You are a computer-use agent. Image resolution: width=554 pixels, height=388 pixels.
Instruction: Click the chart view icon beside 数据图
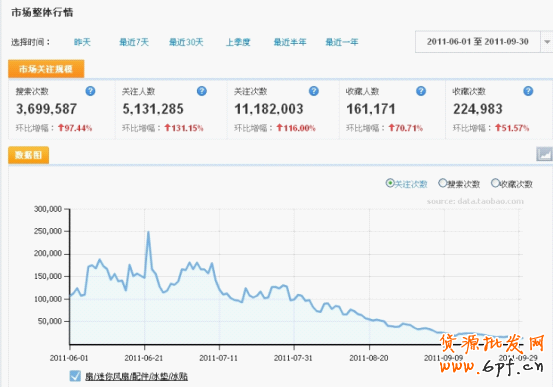[544, 154]
